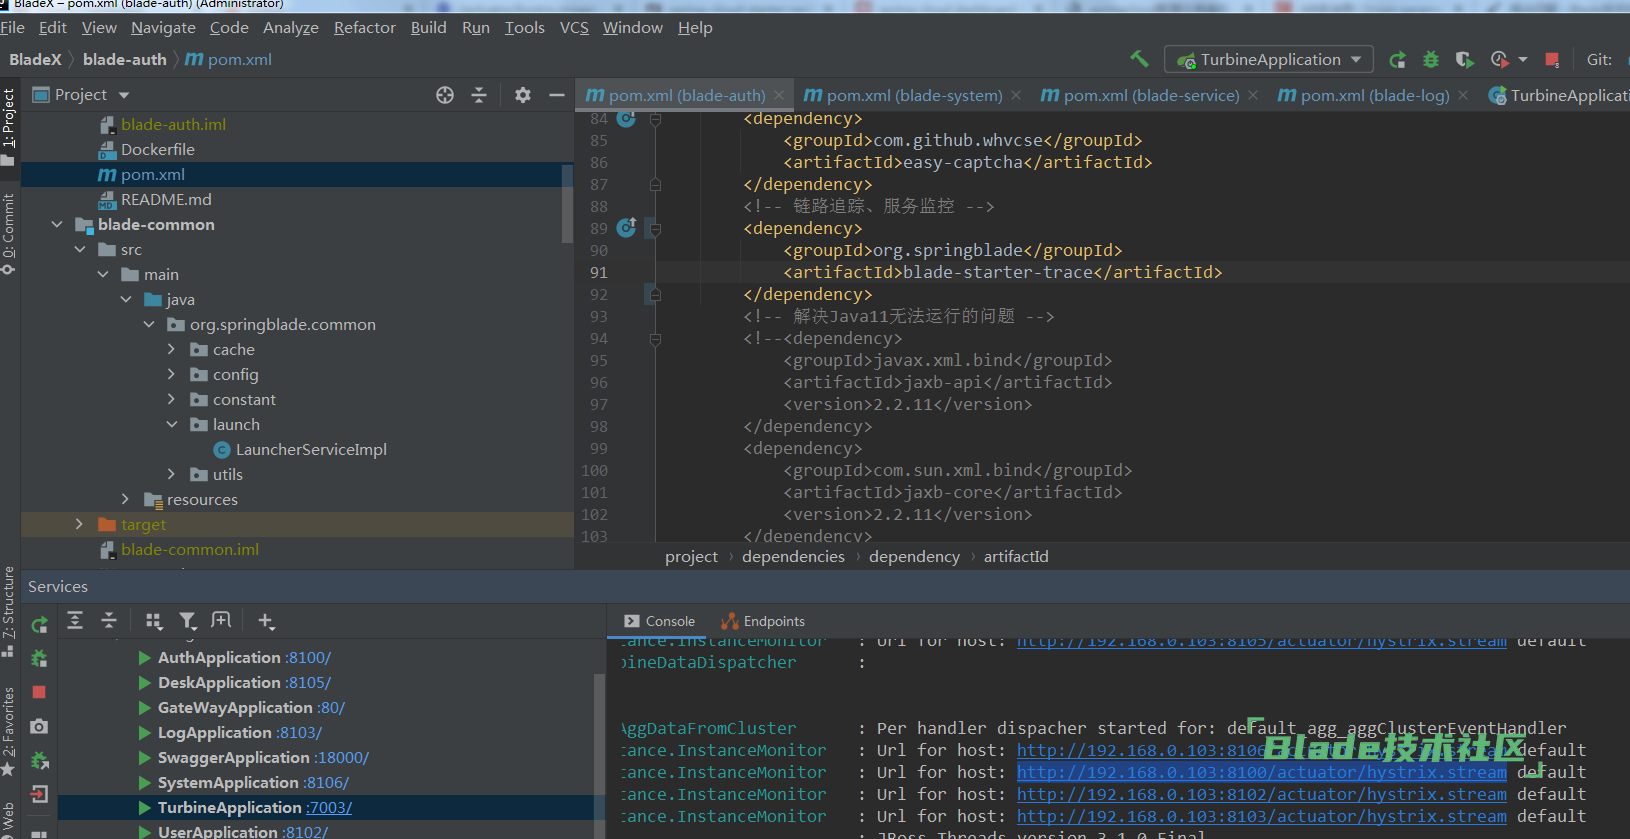1630x839 pixels.
Task: Open the Refactor menu
Action: tap(364, 28)
